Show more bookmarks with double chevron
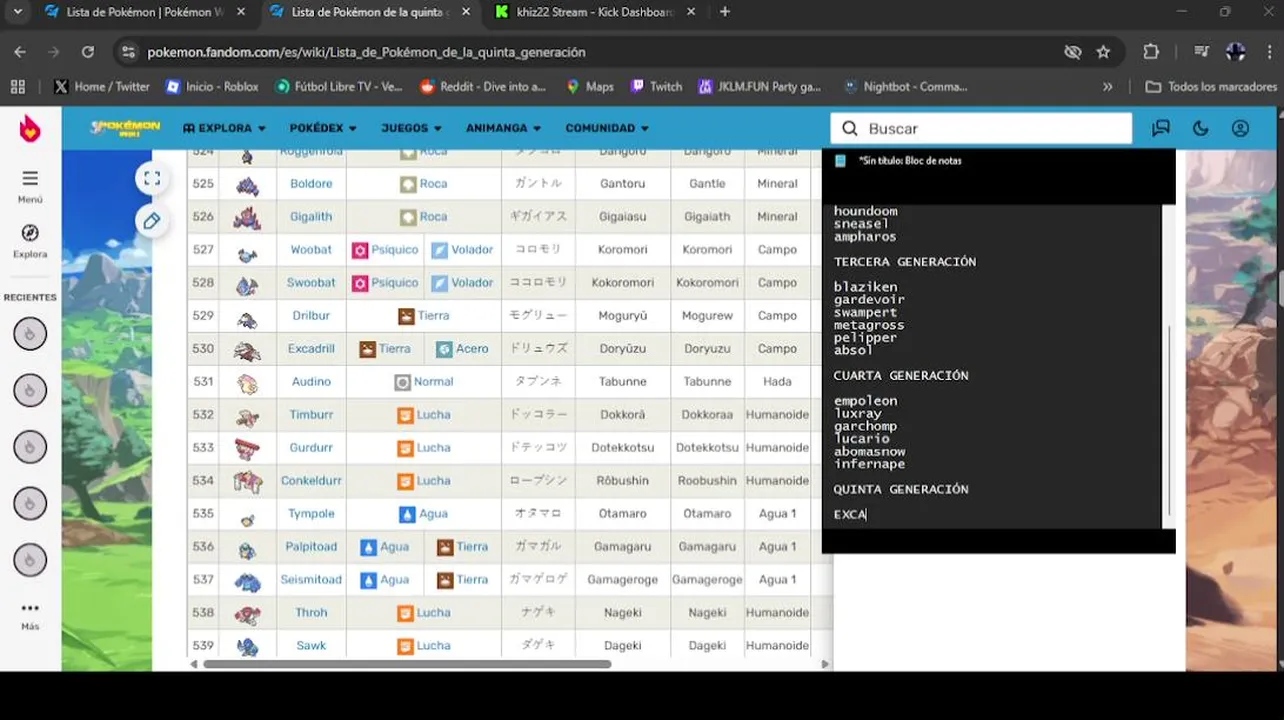 pos(1107,87)
